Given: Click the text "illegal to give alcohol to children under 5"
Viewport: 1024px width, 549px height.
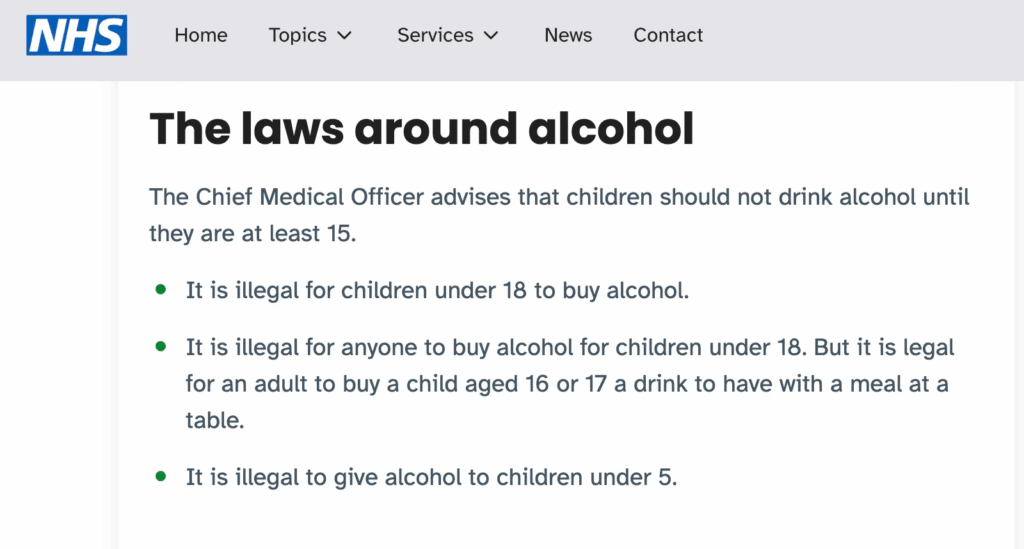Looking at the screenshot, I should click(431, 478).
